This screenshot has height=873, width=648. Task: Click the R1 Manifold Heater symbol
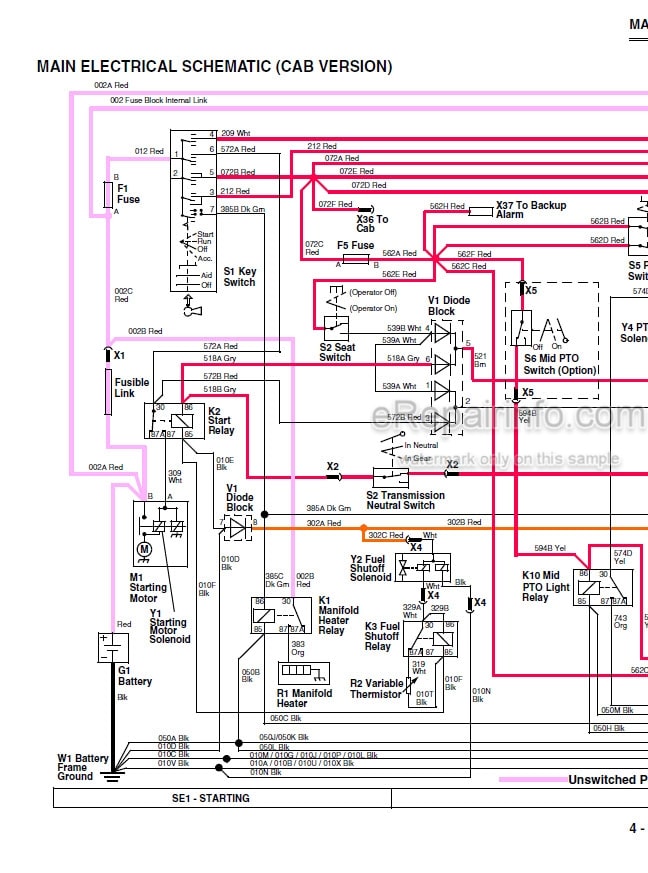[x=304, y=673]
